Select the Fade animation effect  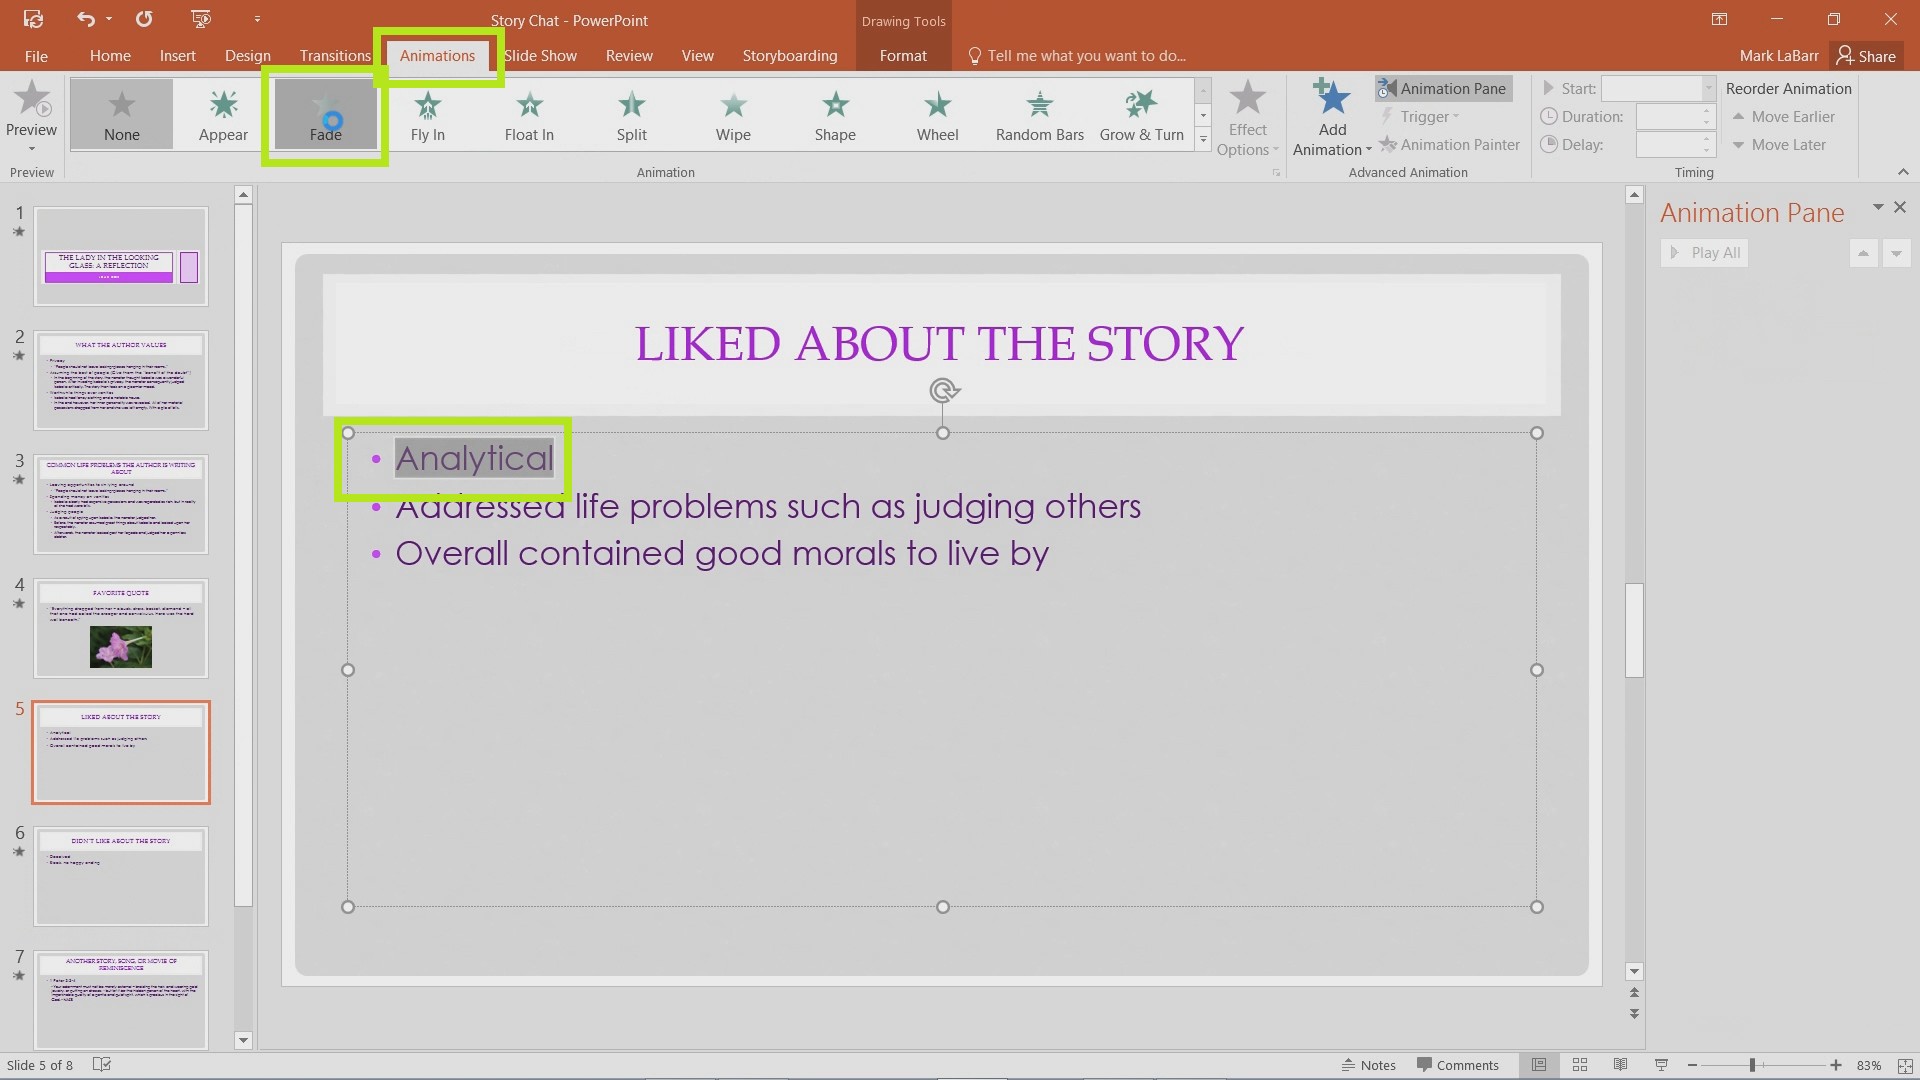326,115
